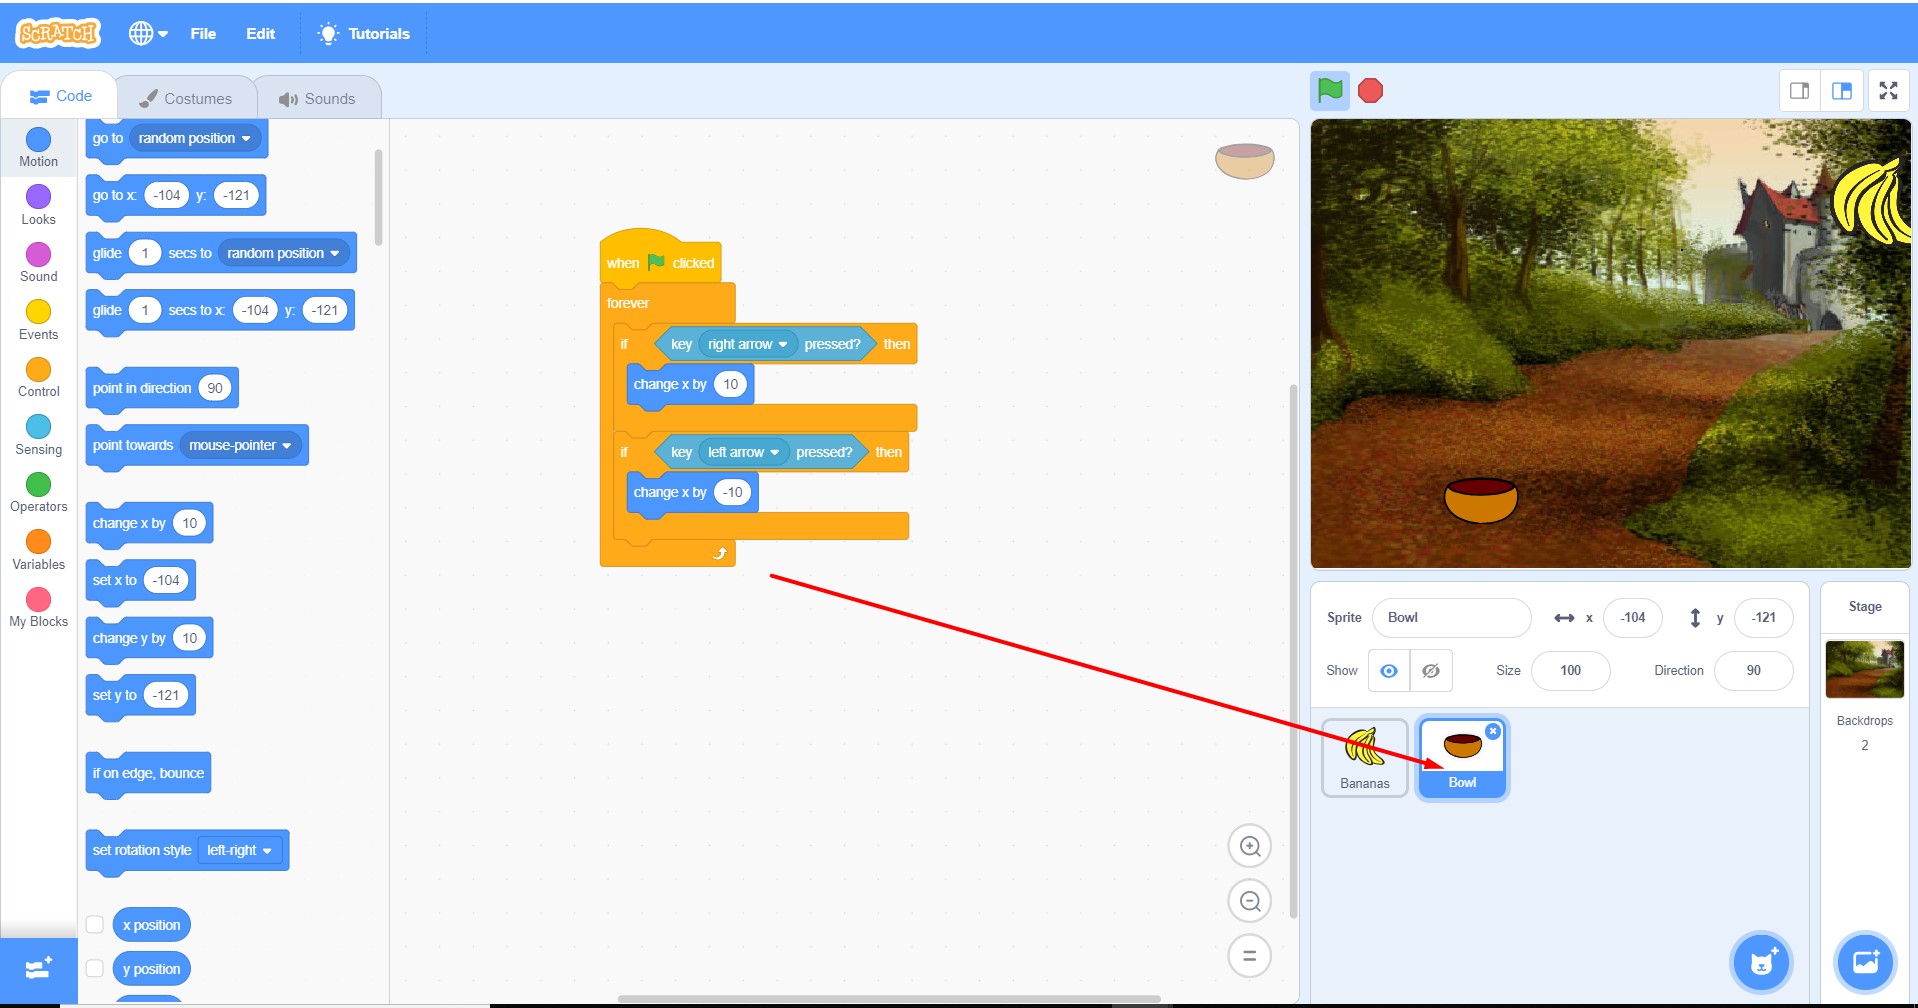Select the Bananas sprite thumbnail
This screenshot has height=1008, width=1918.
pos(1365,758)
